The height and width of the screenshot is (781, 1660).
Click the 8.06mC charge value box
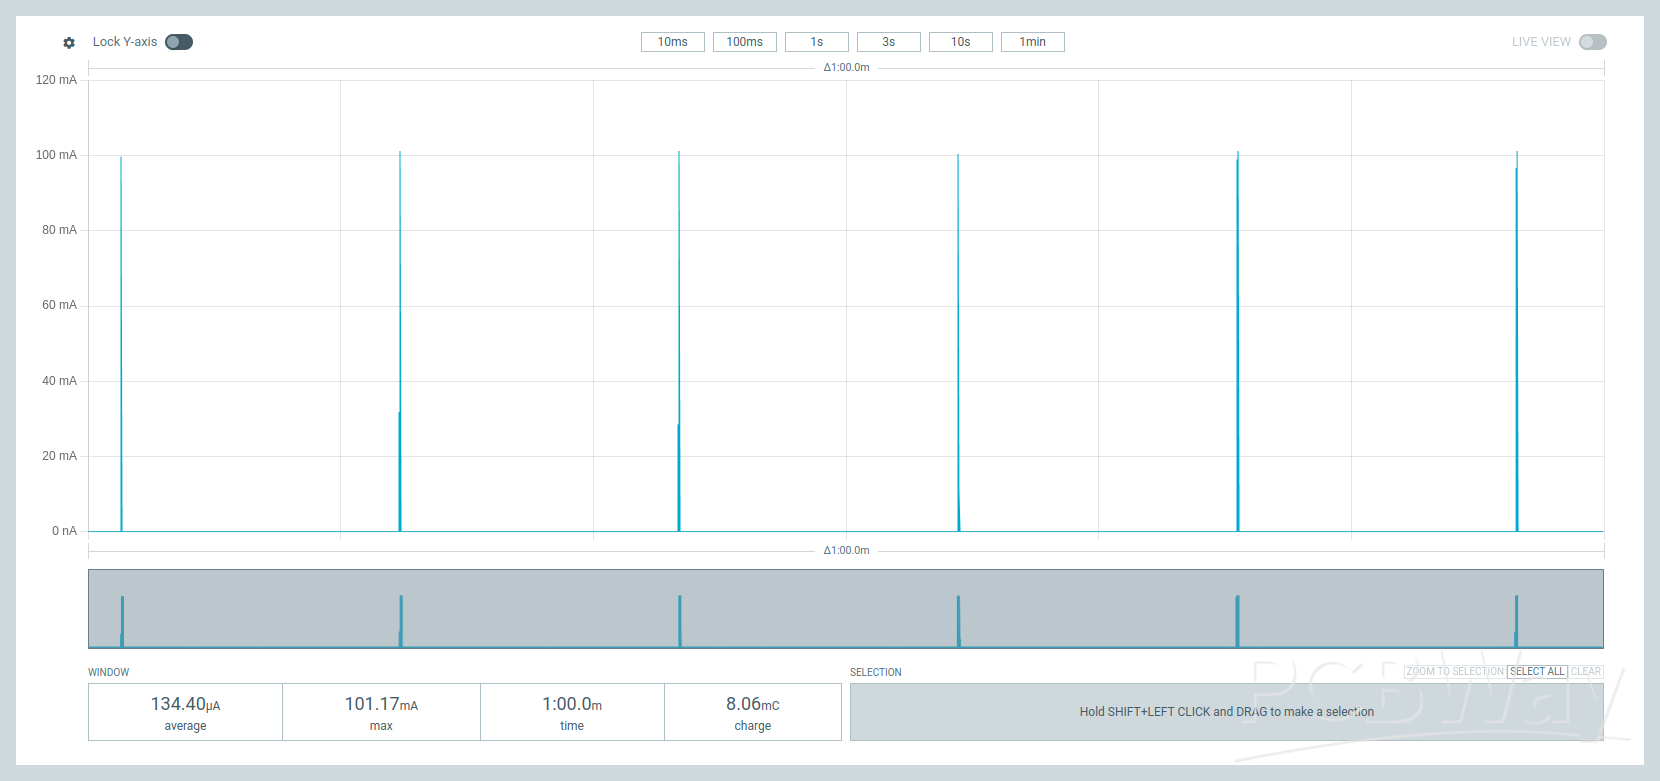pos(752,712)
